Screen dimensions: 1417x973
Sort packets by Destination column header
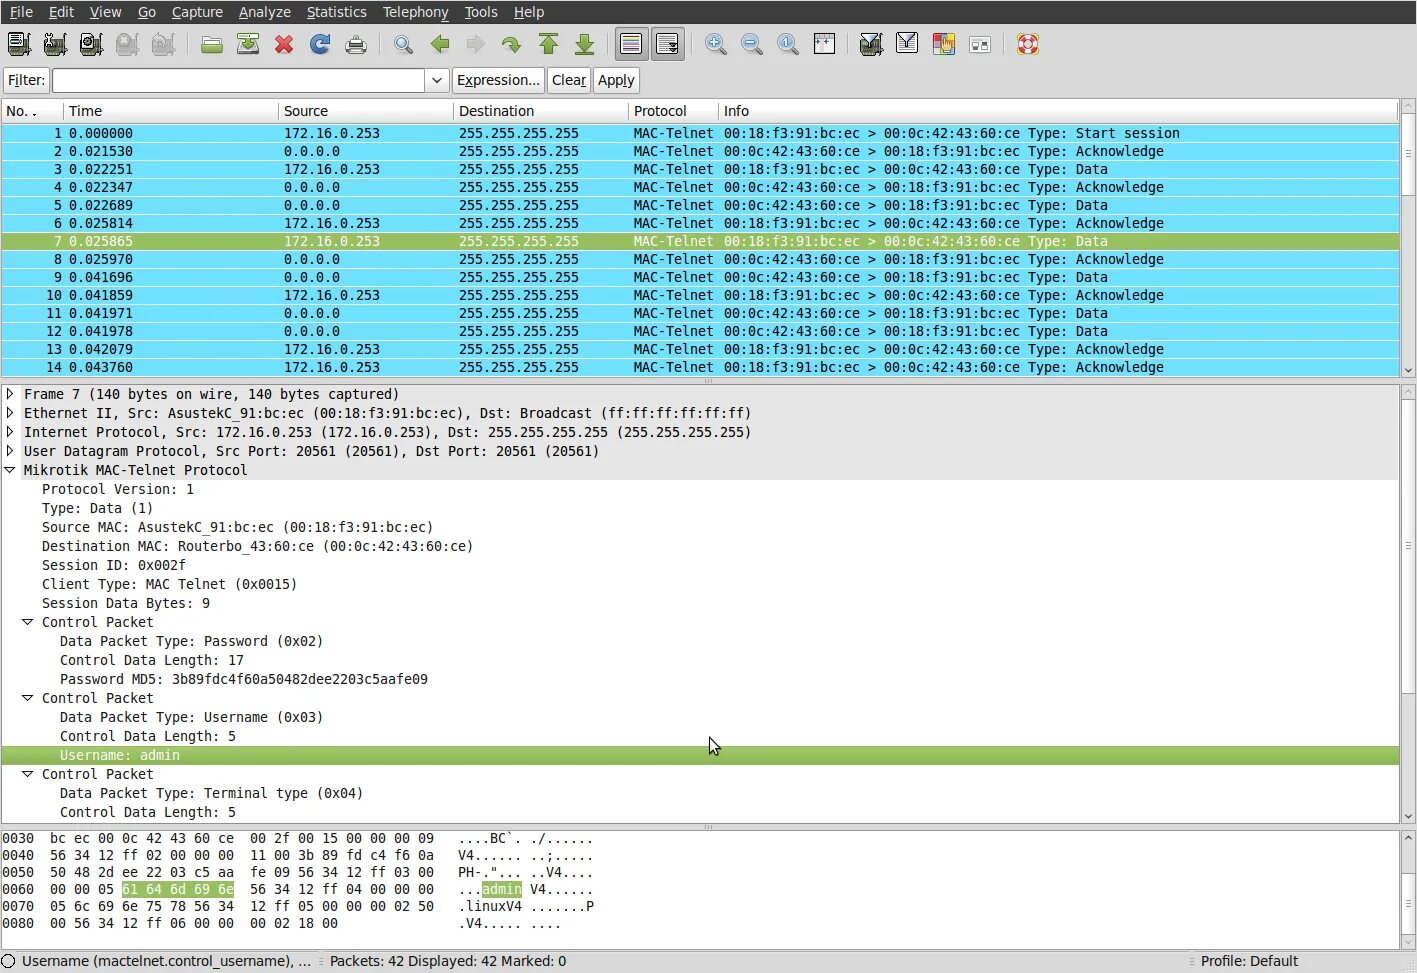pos(541,111)
